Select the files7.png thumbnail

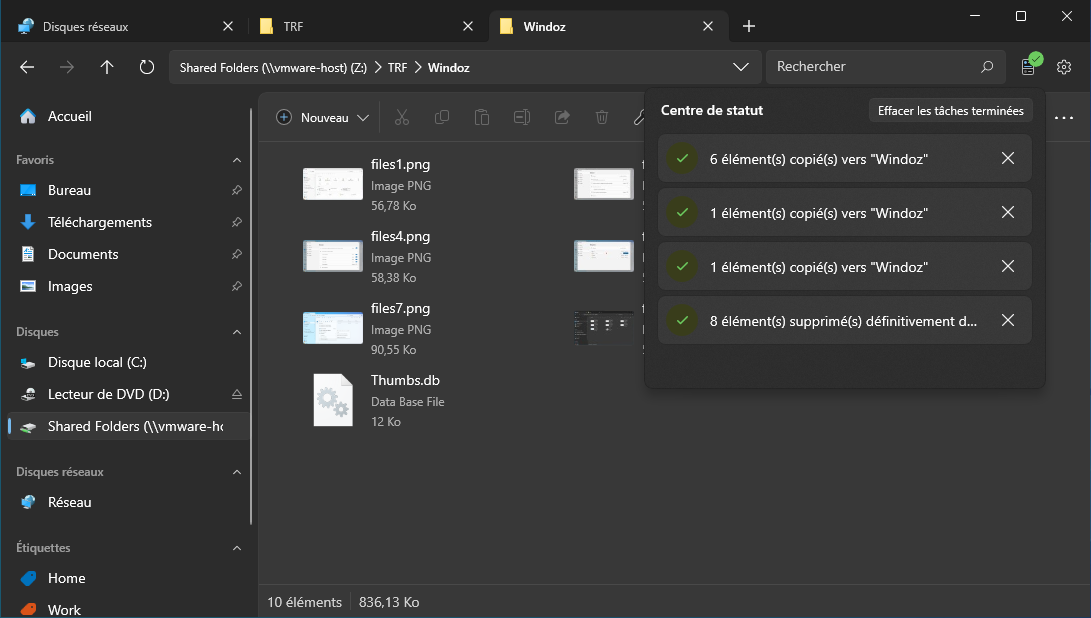(x=333, y=327)
